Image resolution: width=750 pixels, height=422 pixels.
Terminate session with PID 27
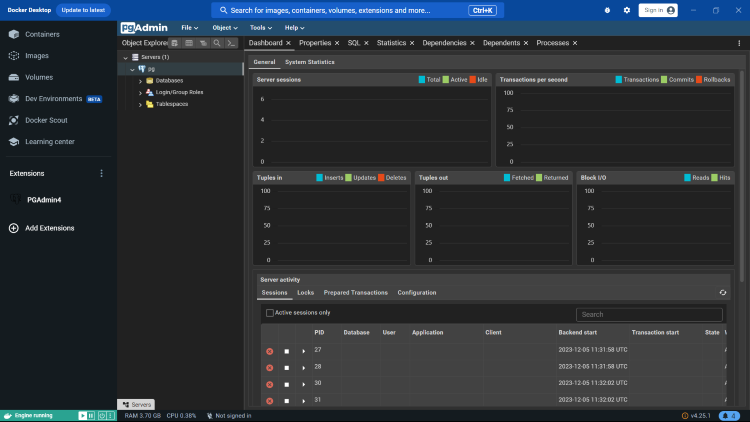[x=269, y=351]
